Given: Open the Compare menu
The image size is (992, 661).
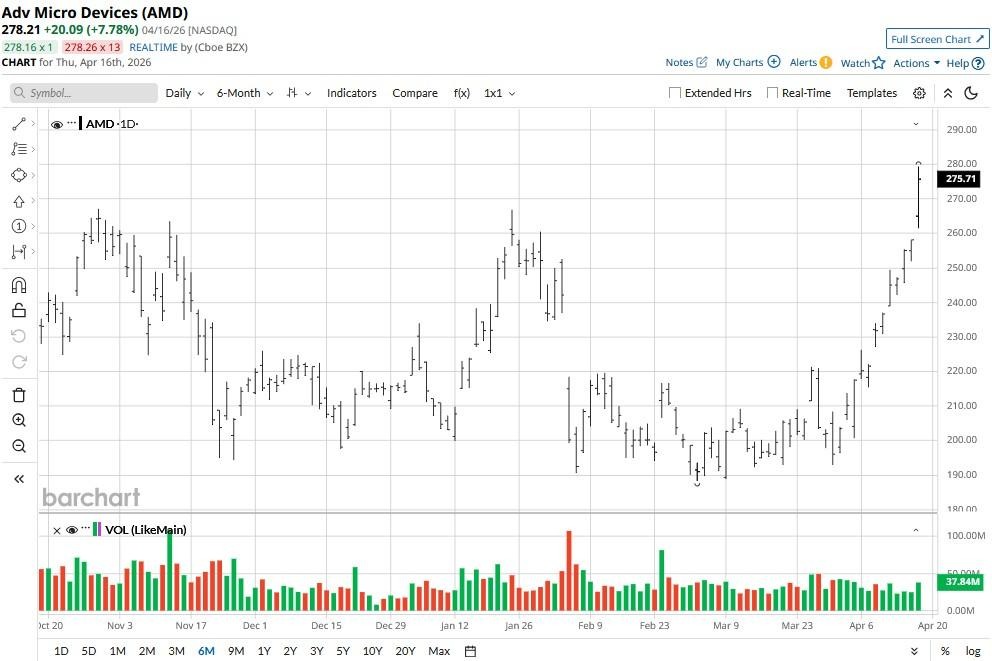Looking at the screenshot, I should (415, 93).
